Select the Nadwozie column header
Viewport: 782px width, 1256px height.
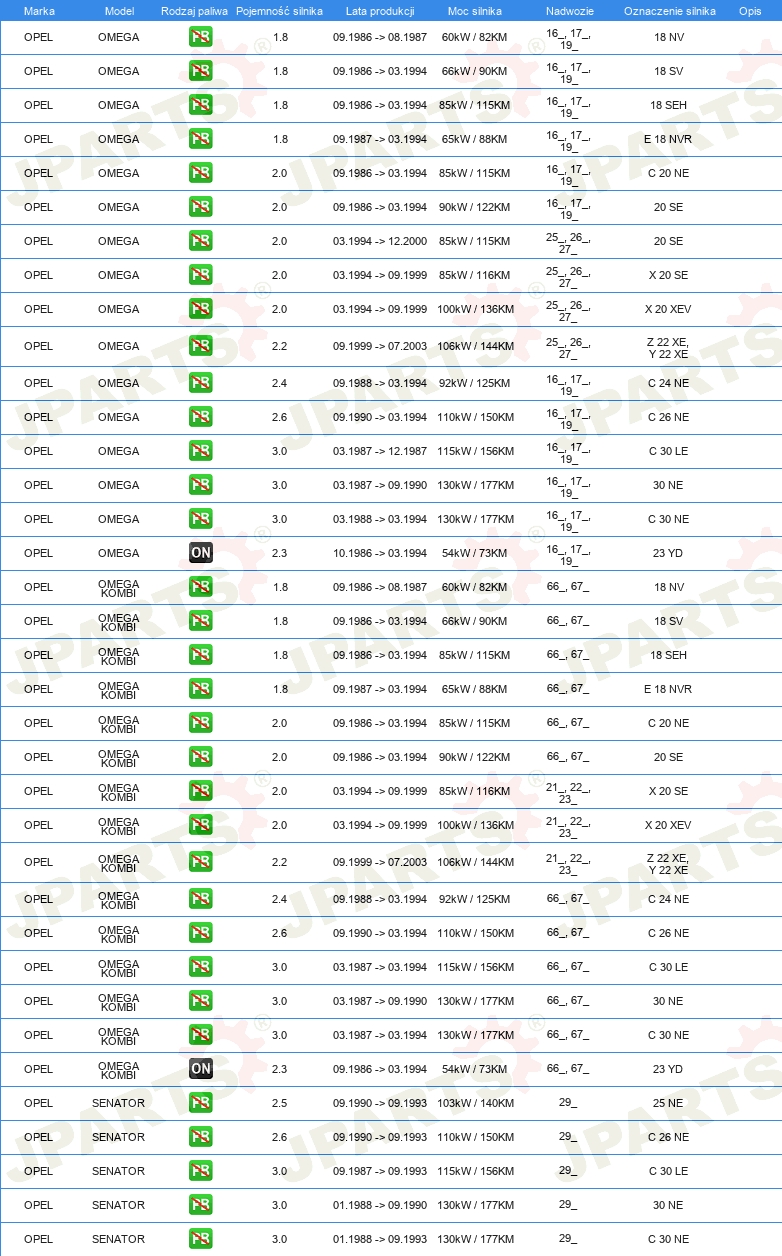pos(569,11)
